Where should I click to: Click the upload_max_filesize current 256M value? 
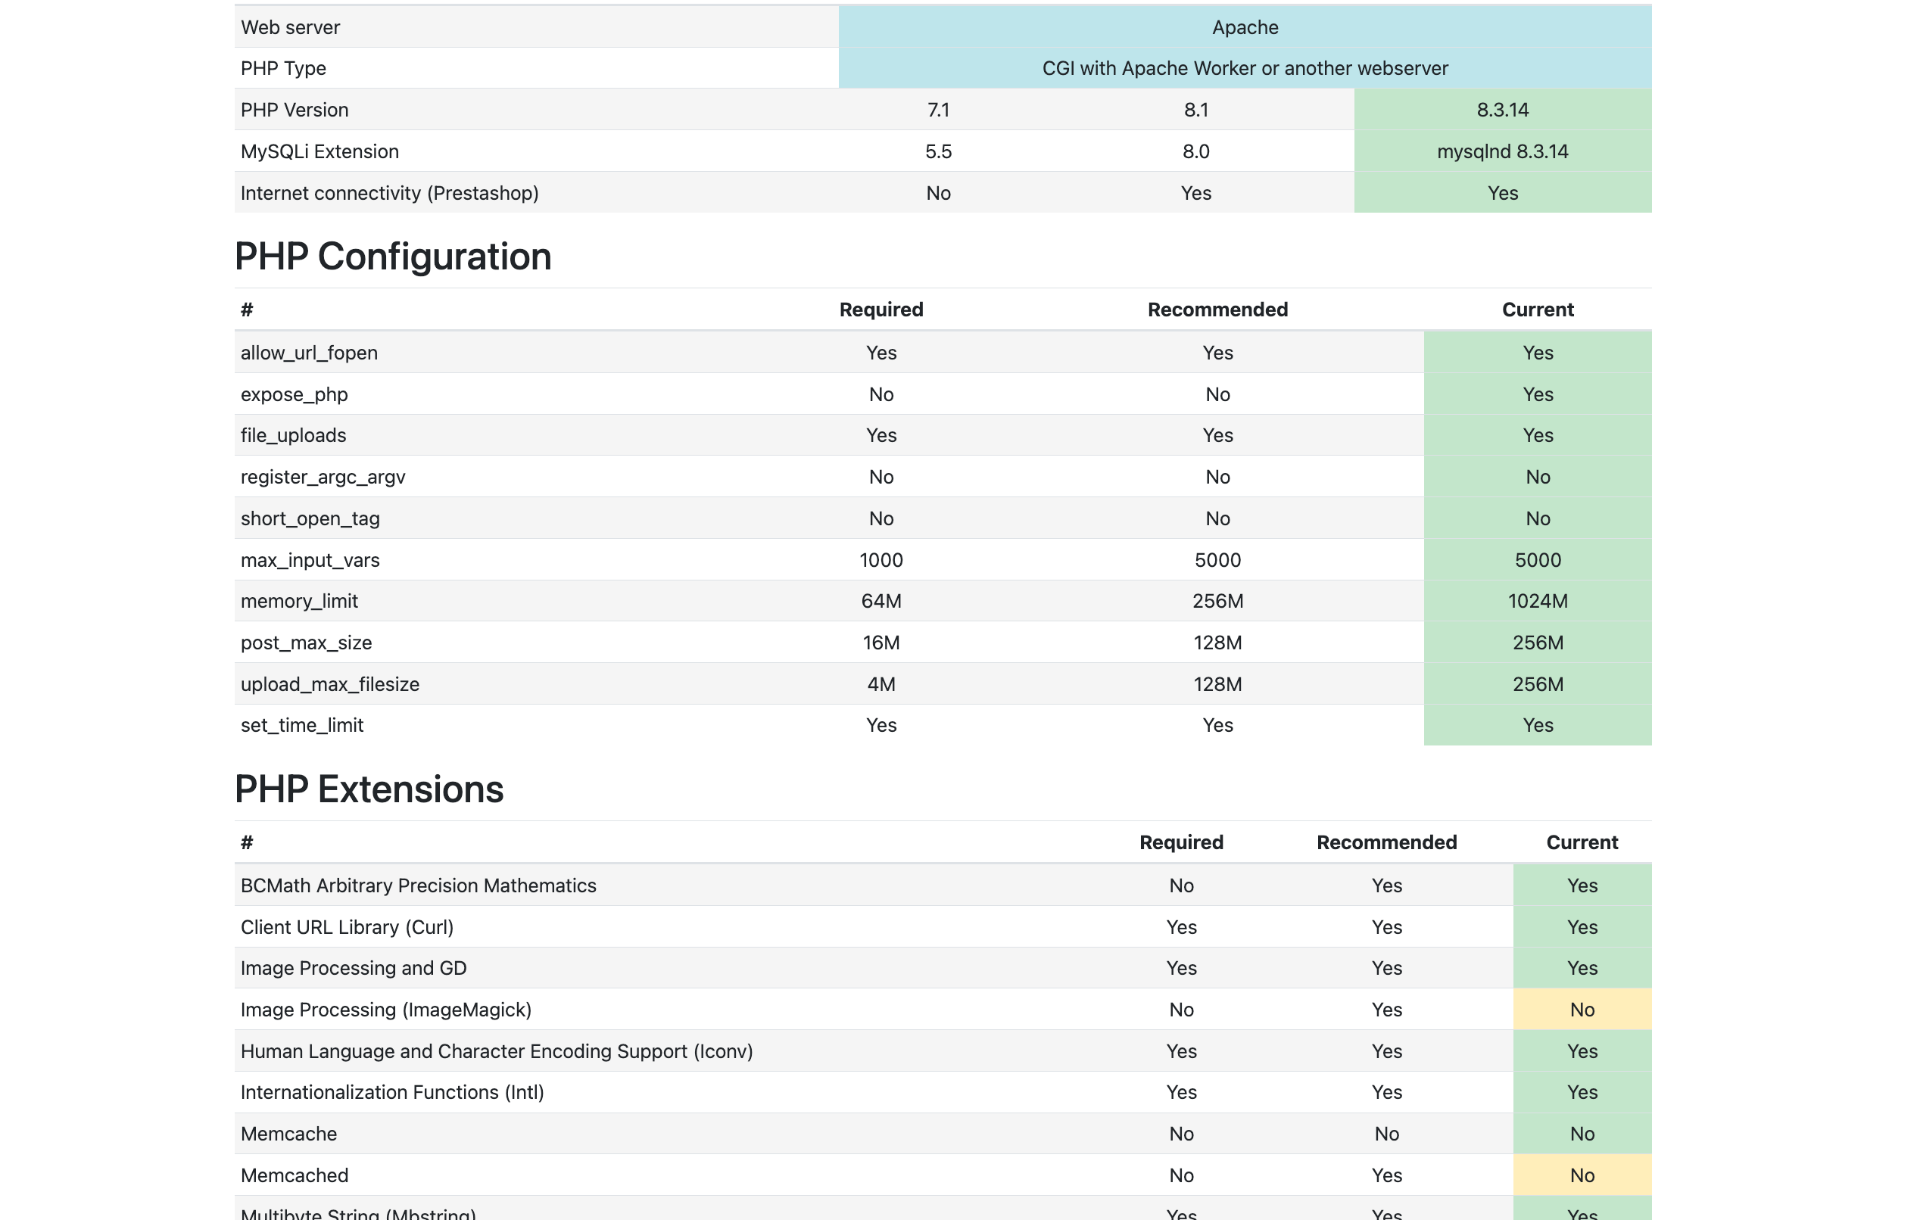click(x=1537, y=685)
